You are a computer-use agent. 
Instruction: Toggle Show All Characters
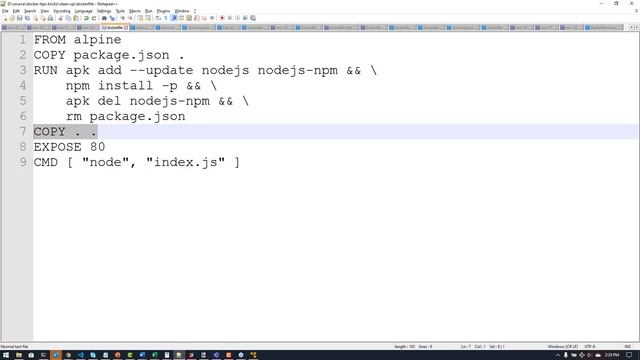pos(166,18)
